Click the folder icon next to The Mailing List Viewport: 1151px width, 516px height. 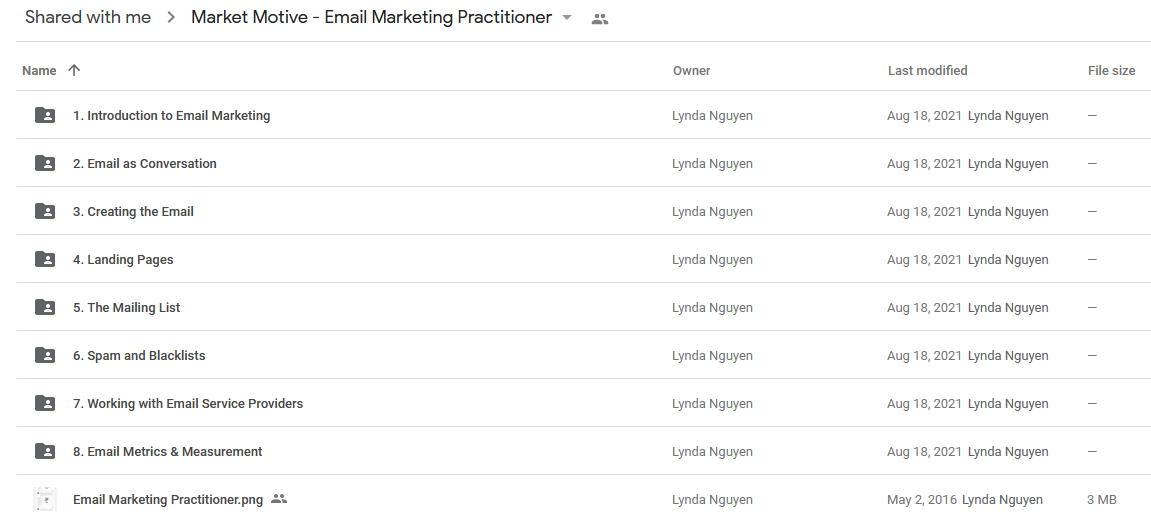click(45, 307)
